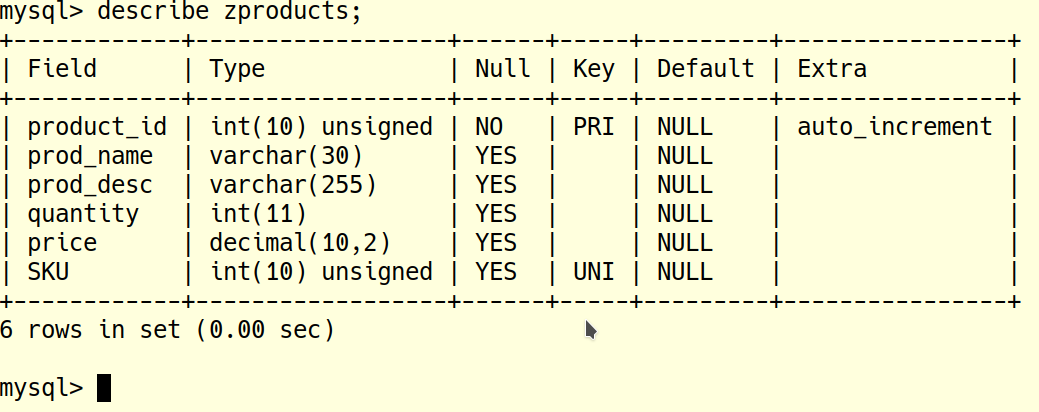The height and width of the screenshot is (412, 1039).
Task: Click the Extra column header
Action: (832, 69)
